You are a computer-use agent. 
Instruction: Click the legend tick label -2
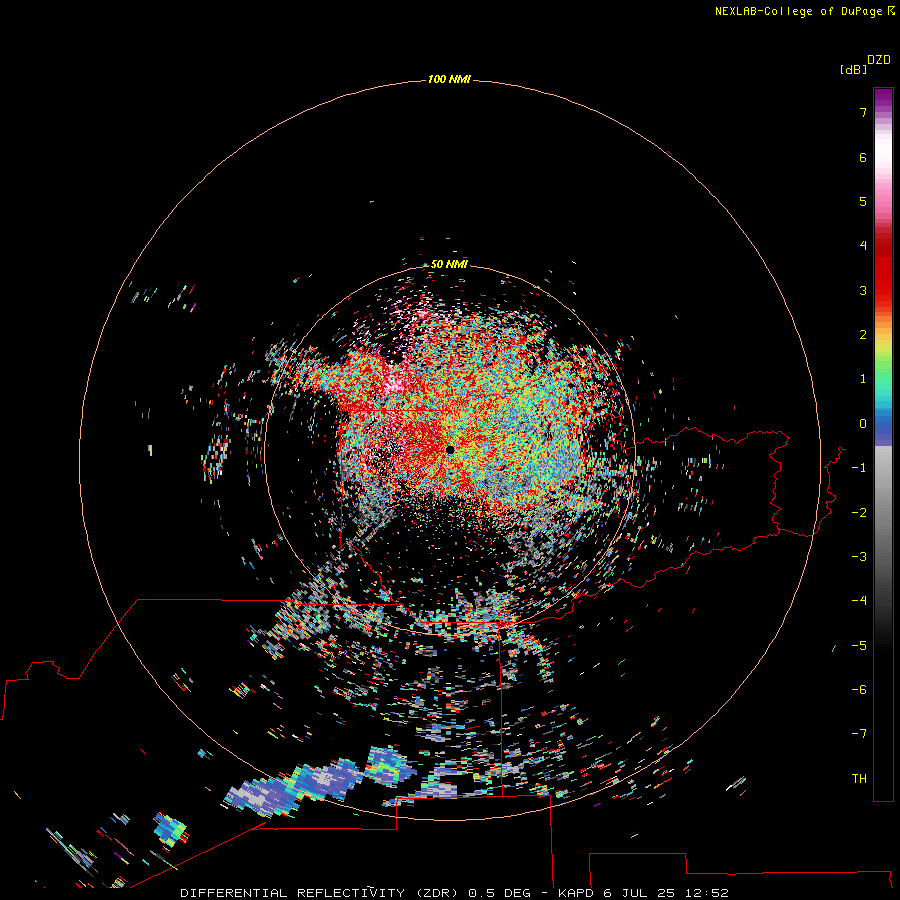click(859, 512)
